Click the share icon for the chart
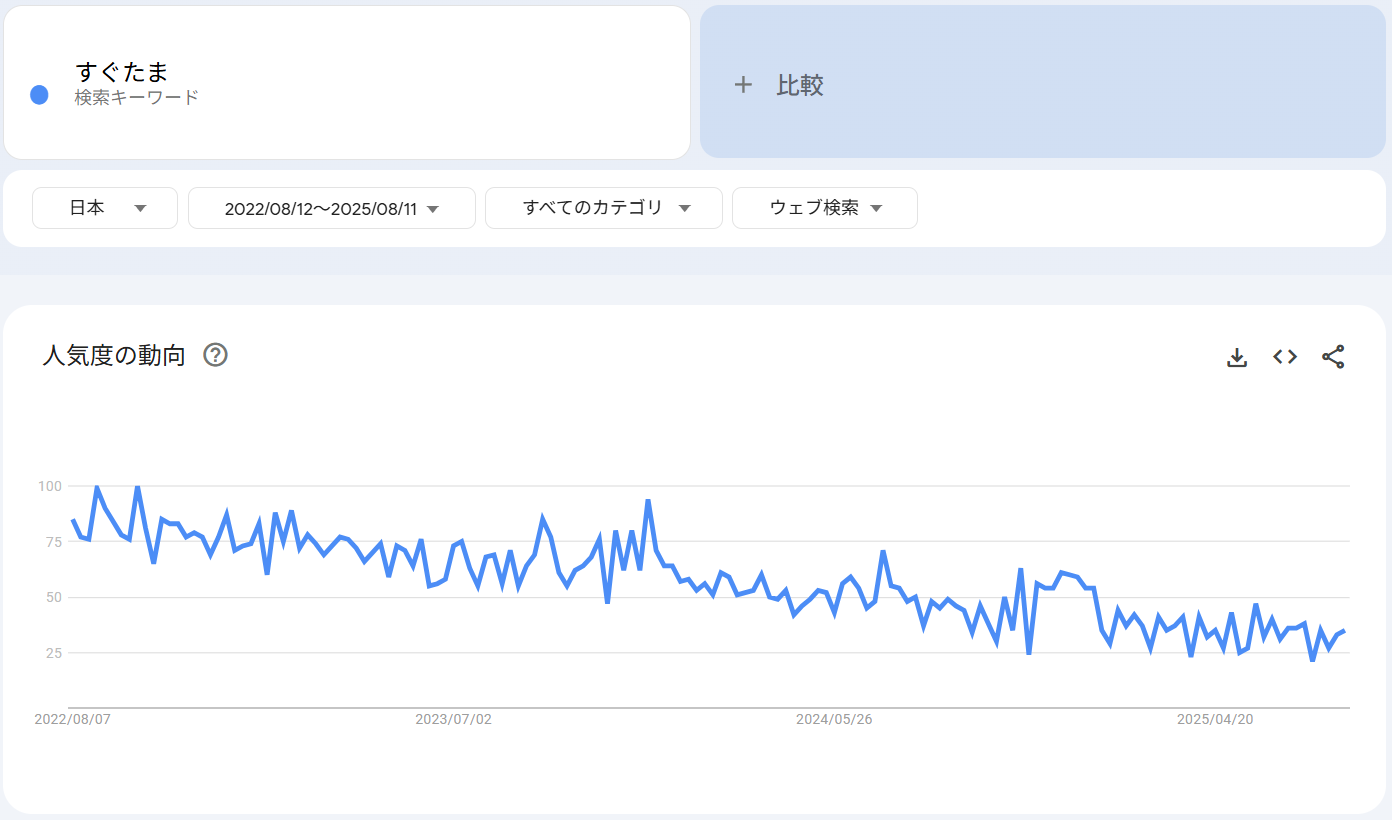This screenshot has width=1392, height=820. click(x=1333, y=357)
